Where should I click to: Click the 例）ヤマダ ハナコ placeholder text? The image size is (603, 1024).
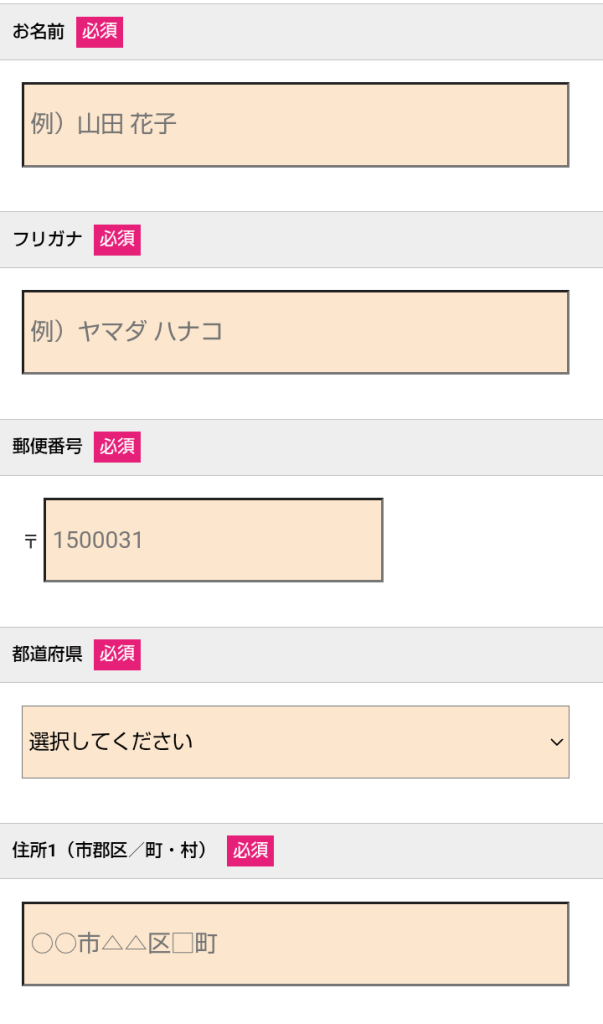[127, 332]
